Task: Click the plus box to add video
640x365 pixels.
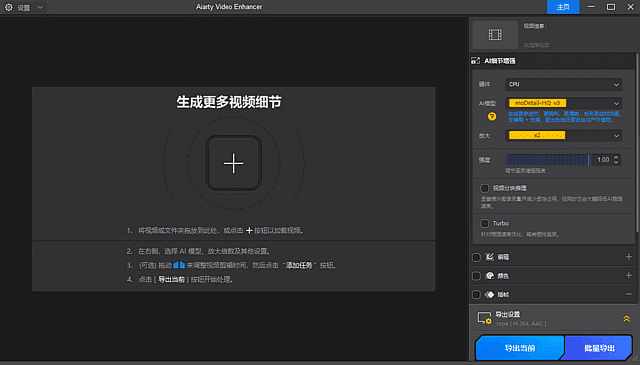Action: click(x=233, y=163)
